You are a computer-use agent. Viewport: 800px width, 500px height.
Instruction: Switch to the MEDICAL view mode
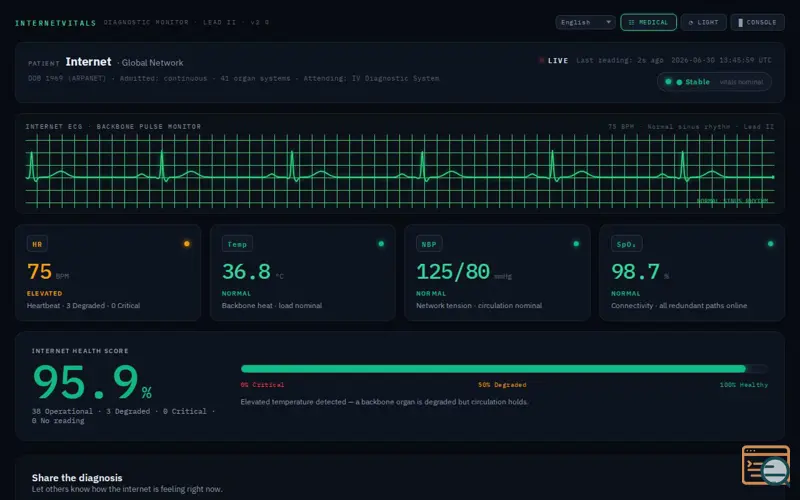point(648,22)
